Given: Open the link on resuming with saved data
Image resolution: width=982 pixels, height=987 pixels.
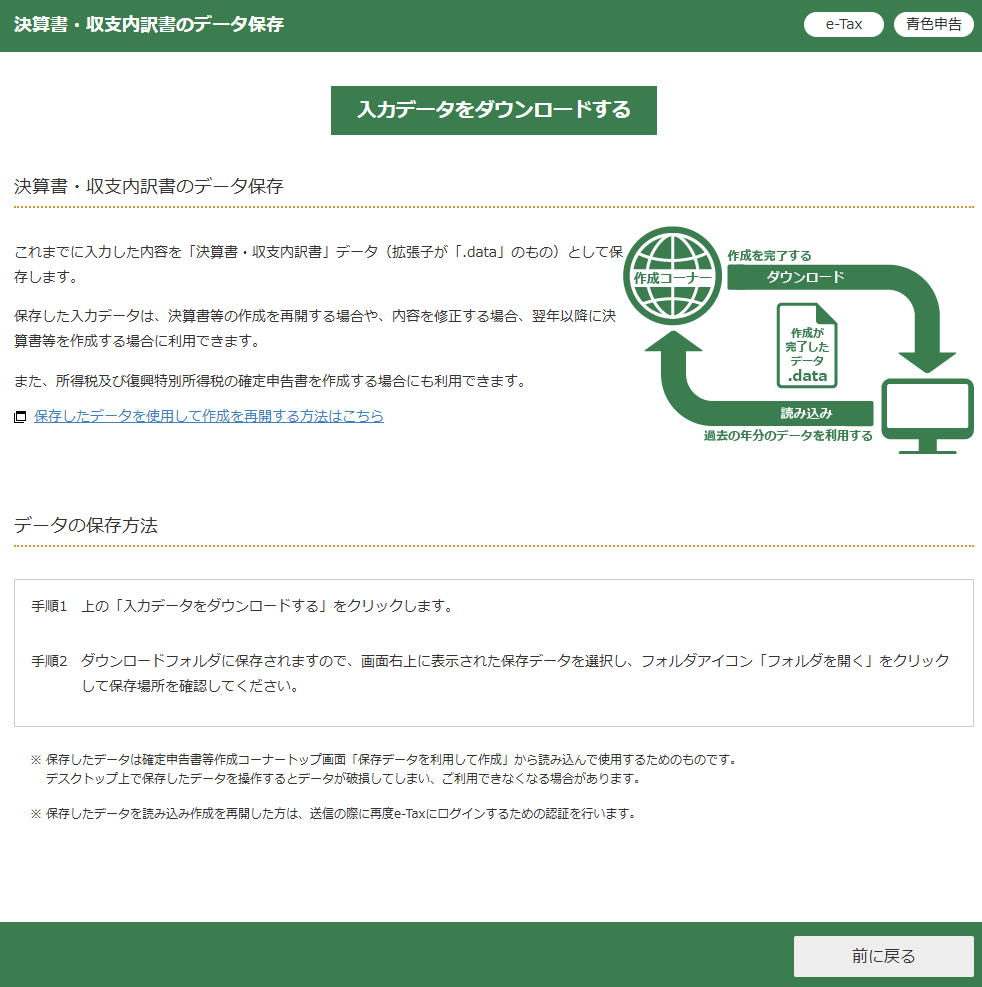Looking at the screenshot, I should pyautogui.click(x=208, y=416).
